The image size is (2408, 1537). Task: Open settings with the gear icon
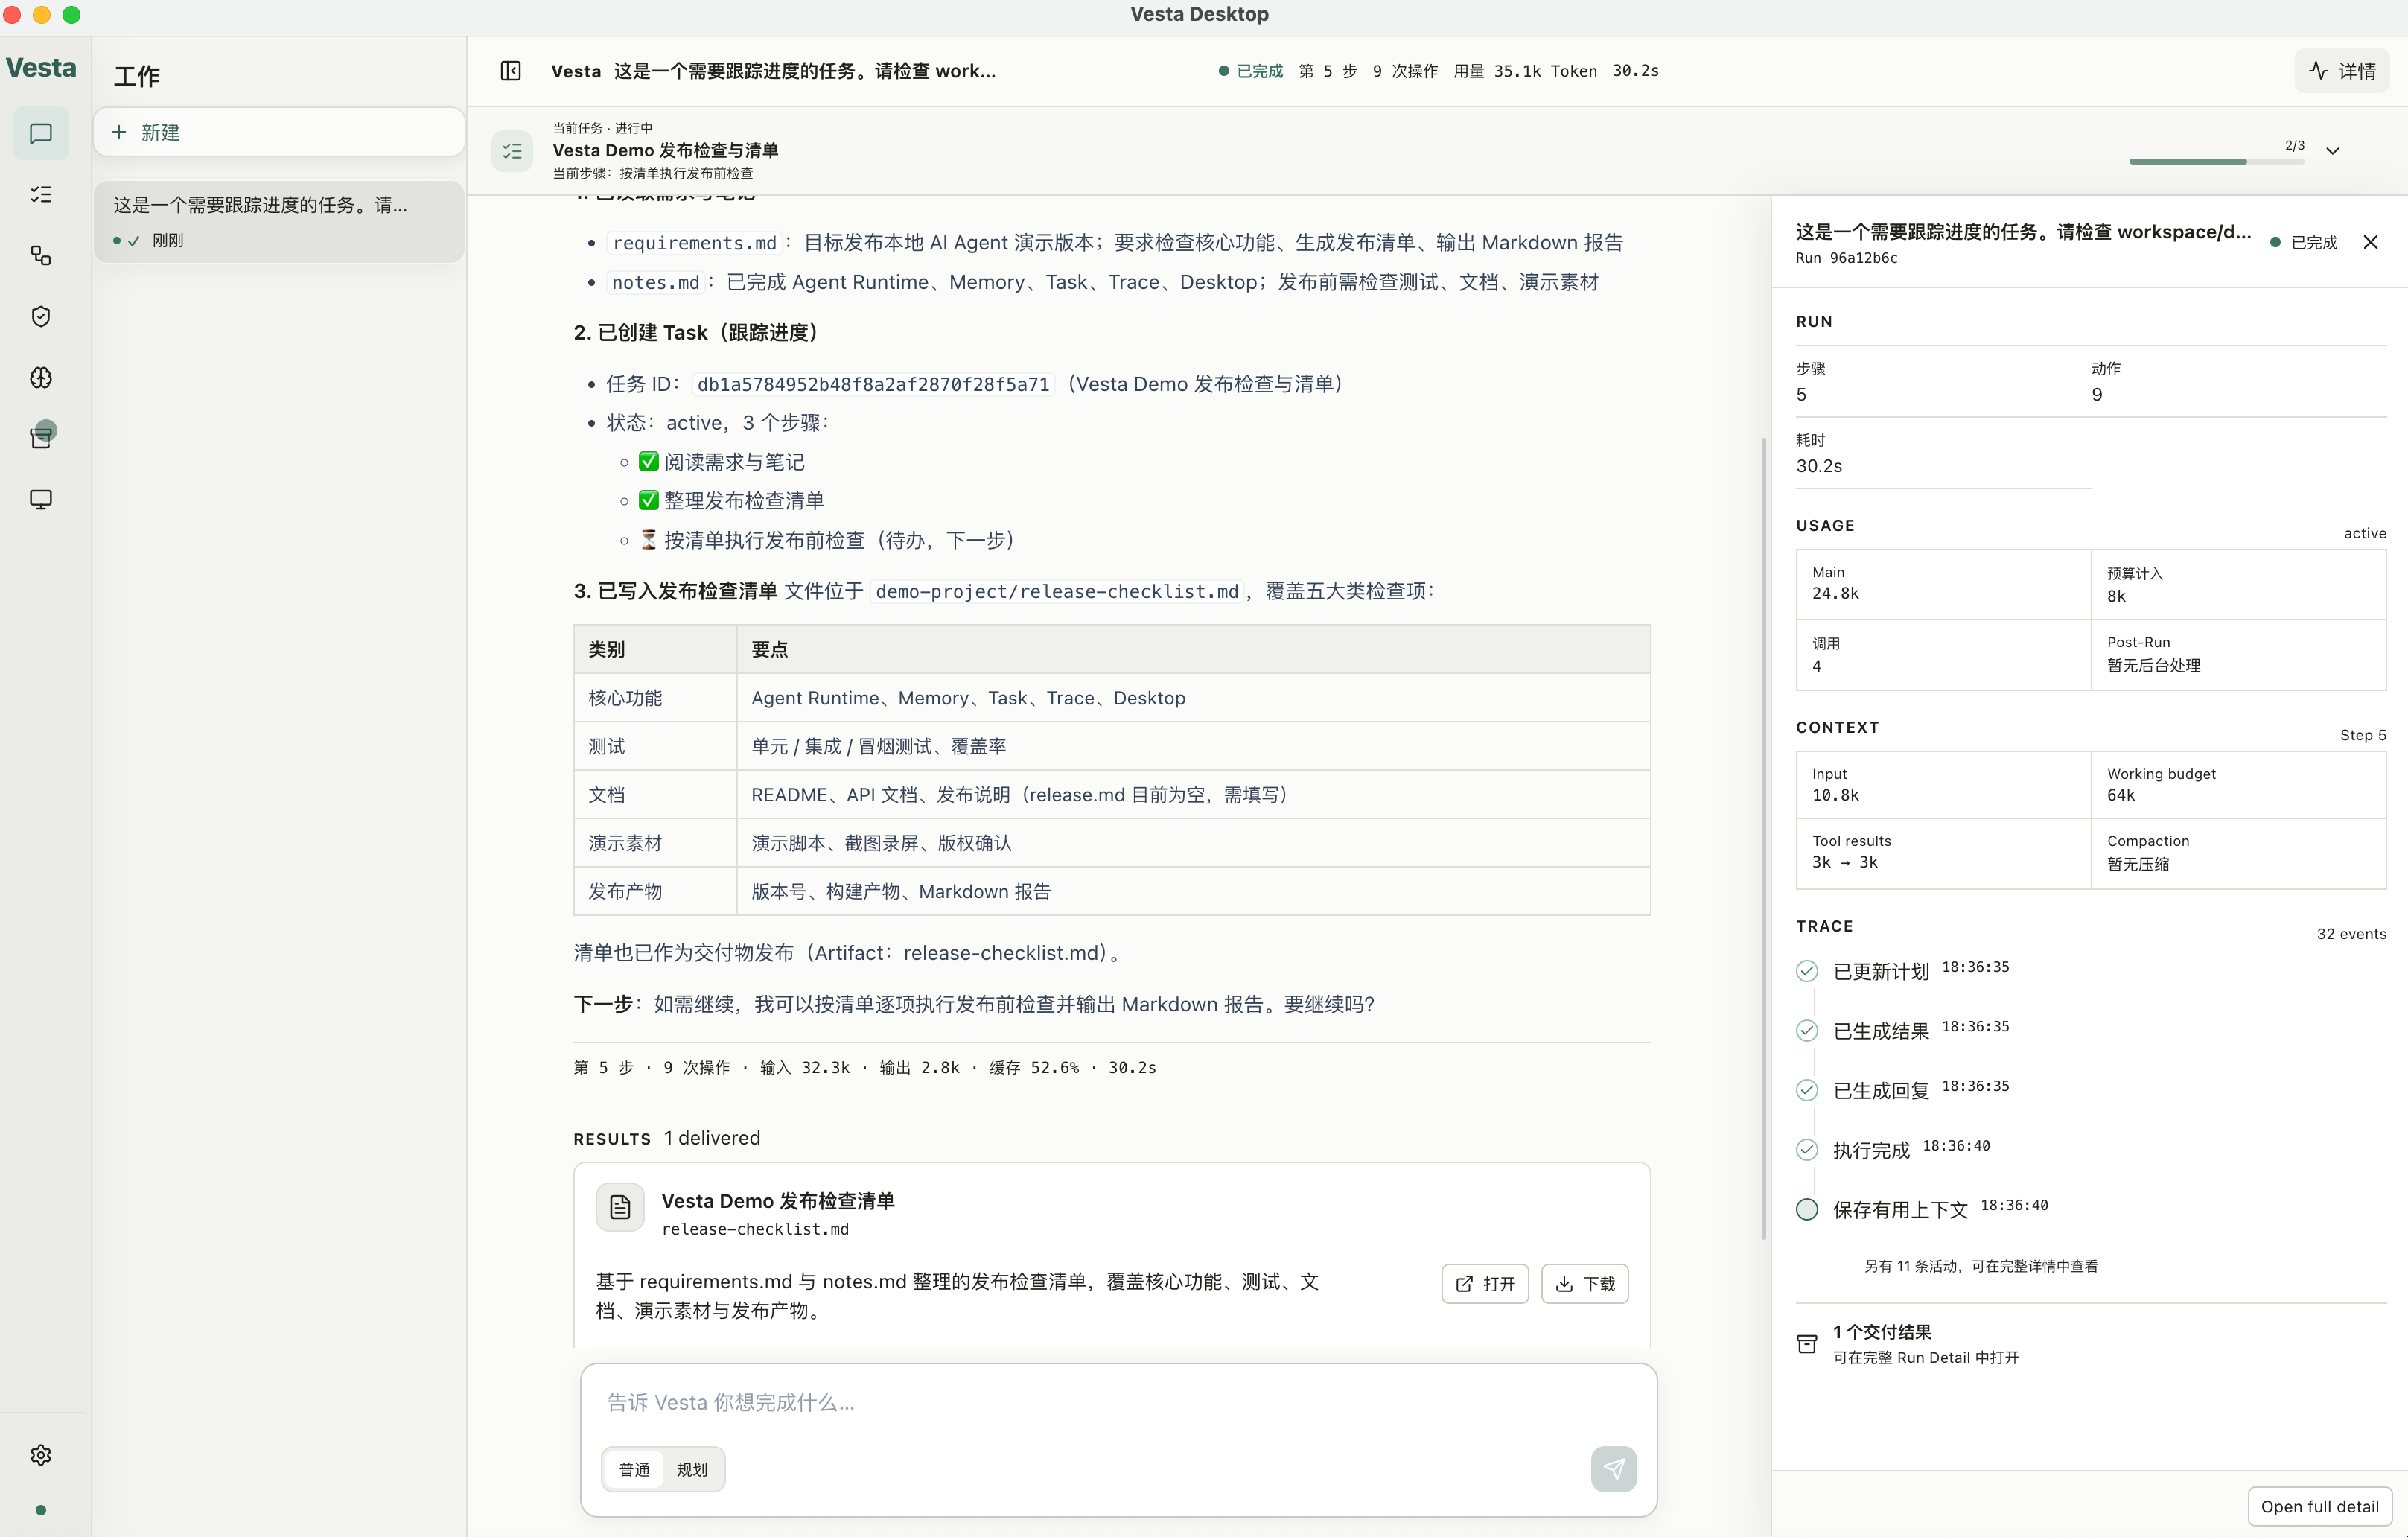[41, 1454]
